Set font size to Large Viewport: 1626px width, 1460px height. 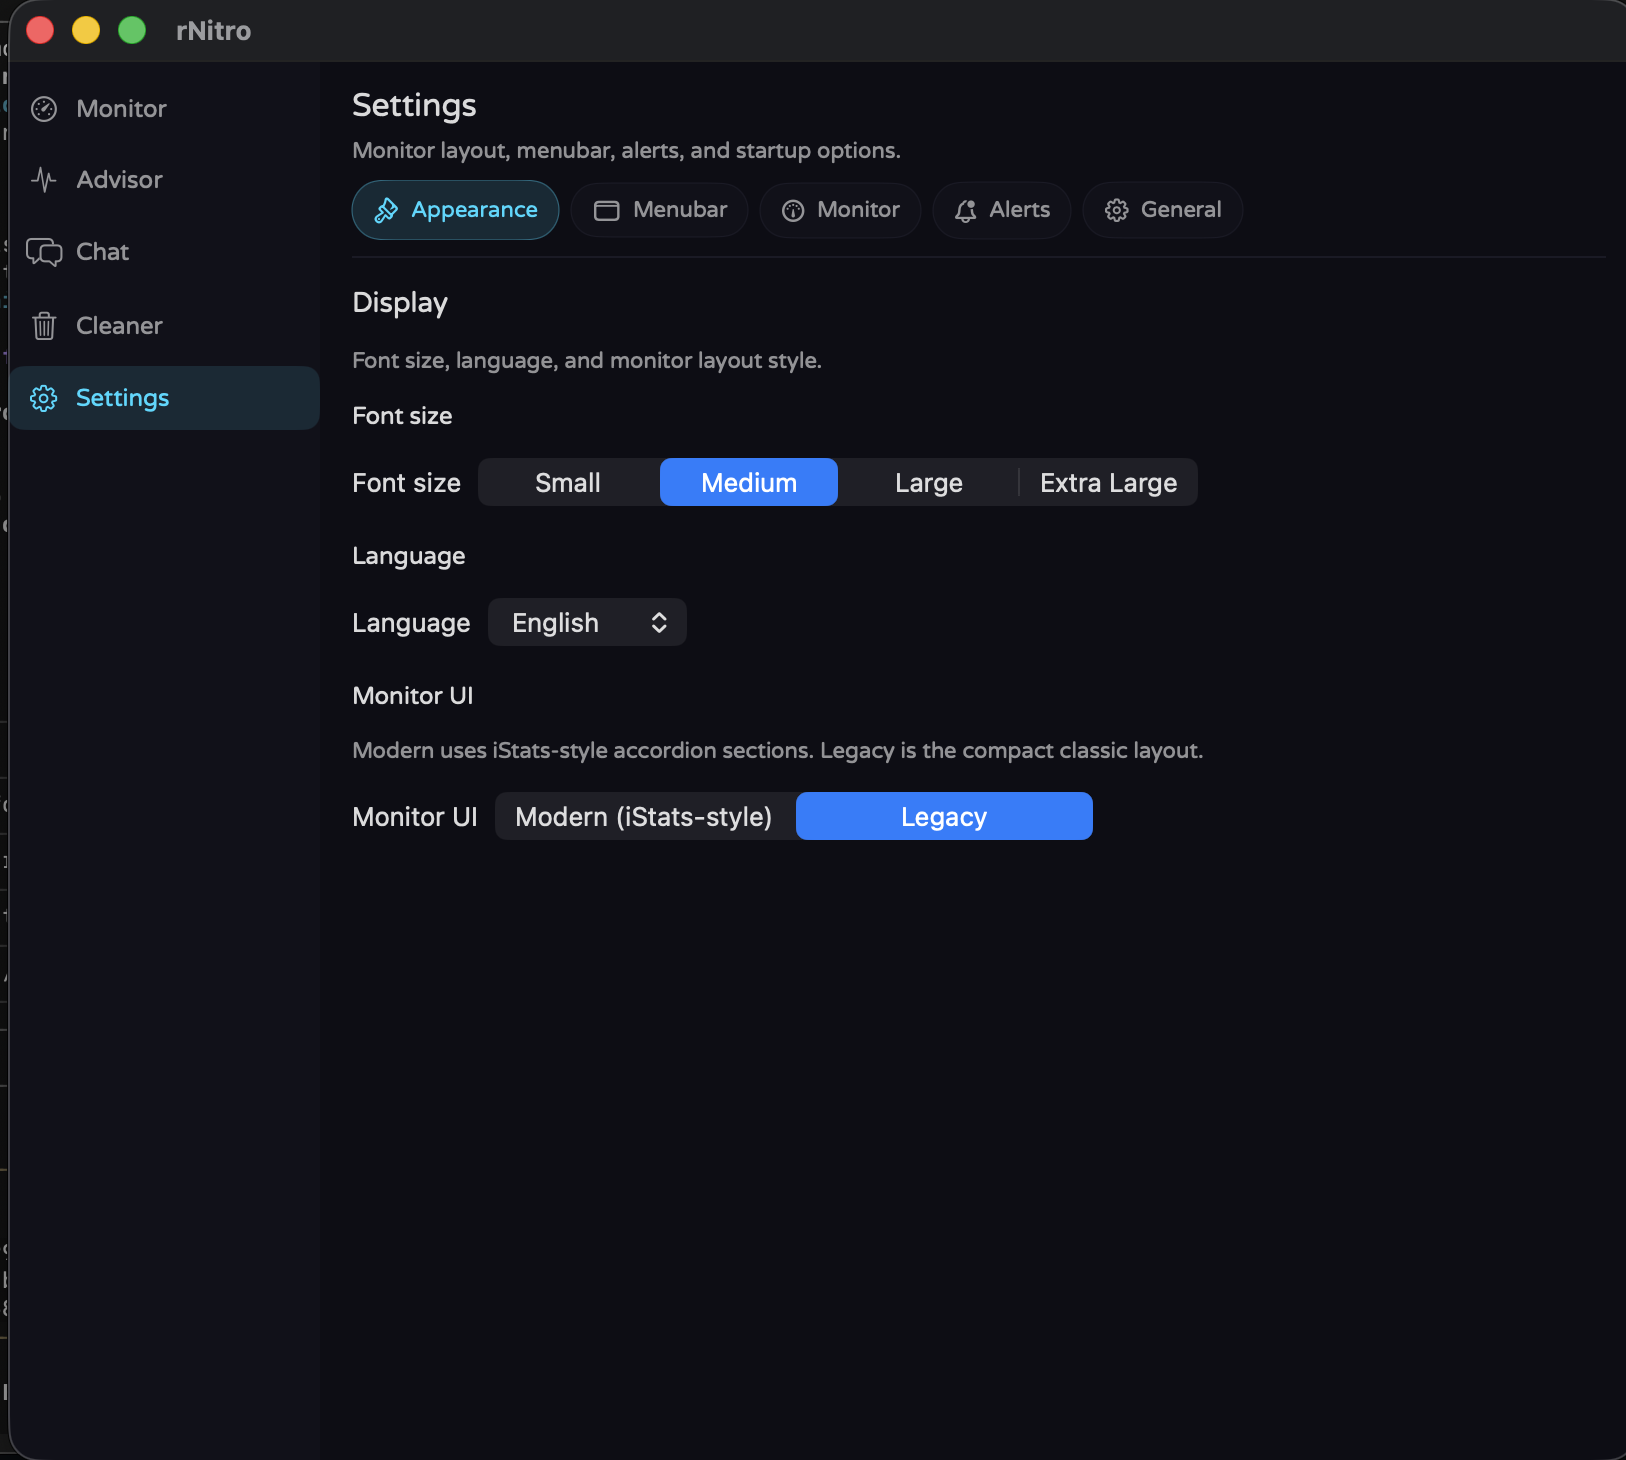(929, 483)
